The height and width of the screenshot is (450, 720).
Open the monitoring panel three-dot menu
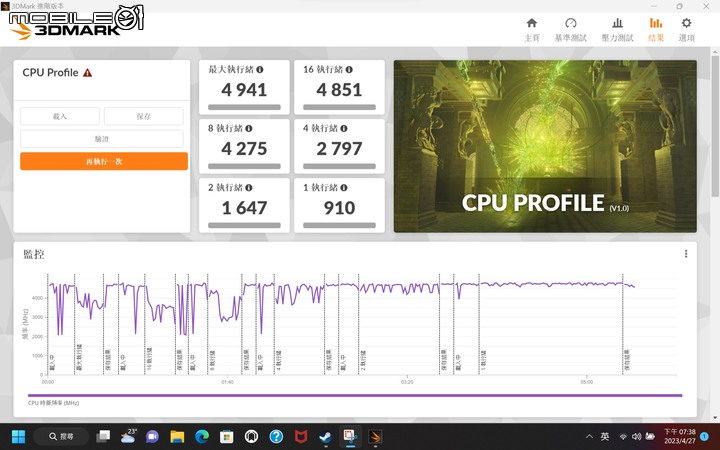[x=686, y=253]
